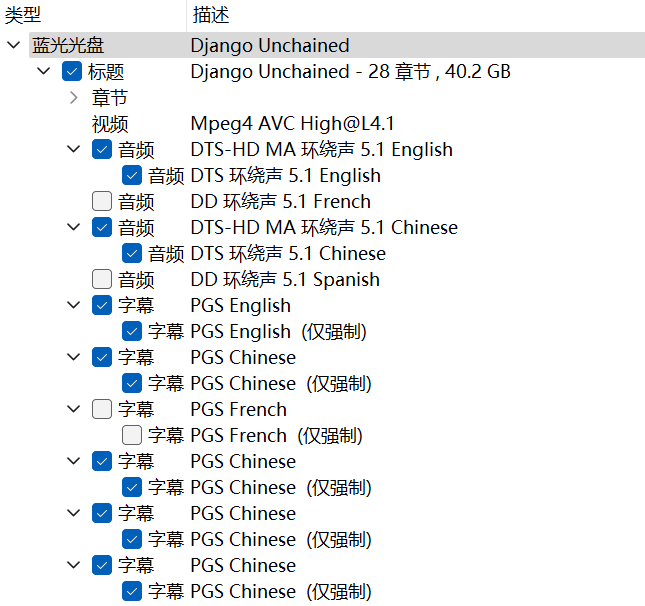Uncheck the DTS 环绕声 5.1 Chinese core checkbox
This screenshot has width=645, height=606.
point(132,253)
